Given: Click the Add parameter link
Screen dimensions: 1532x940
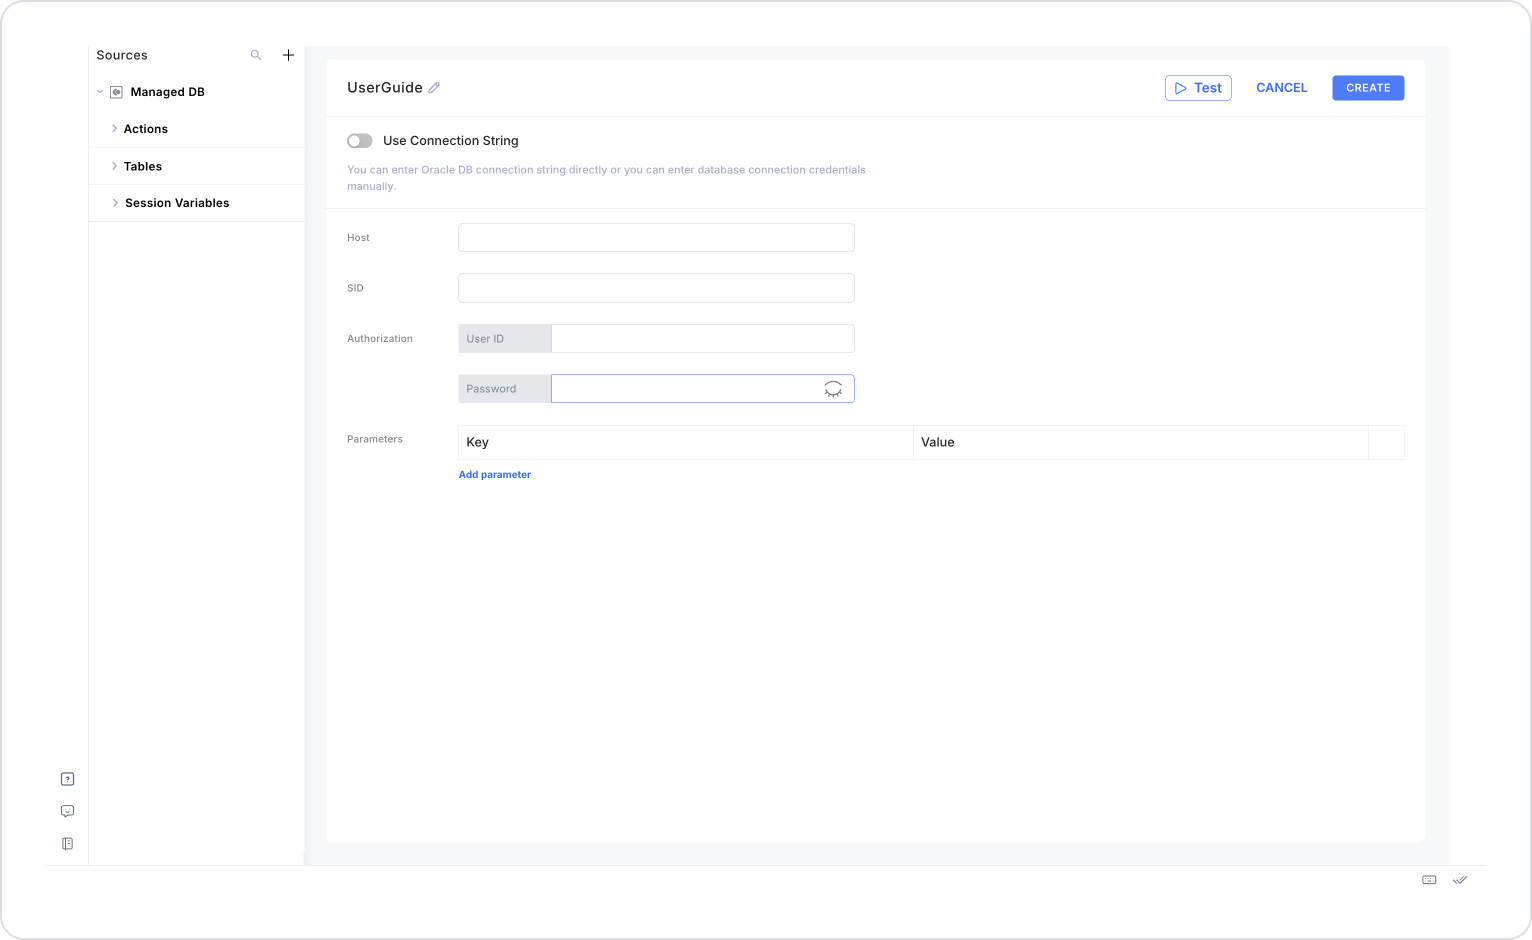Looking at the screenshot, I should (x=495, y=475).
